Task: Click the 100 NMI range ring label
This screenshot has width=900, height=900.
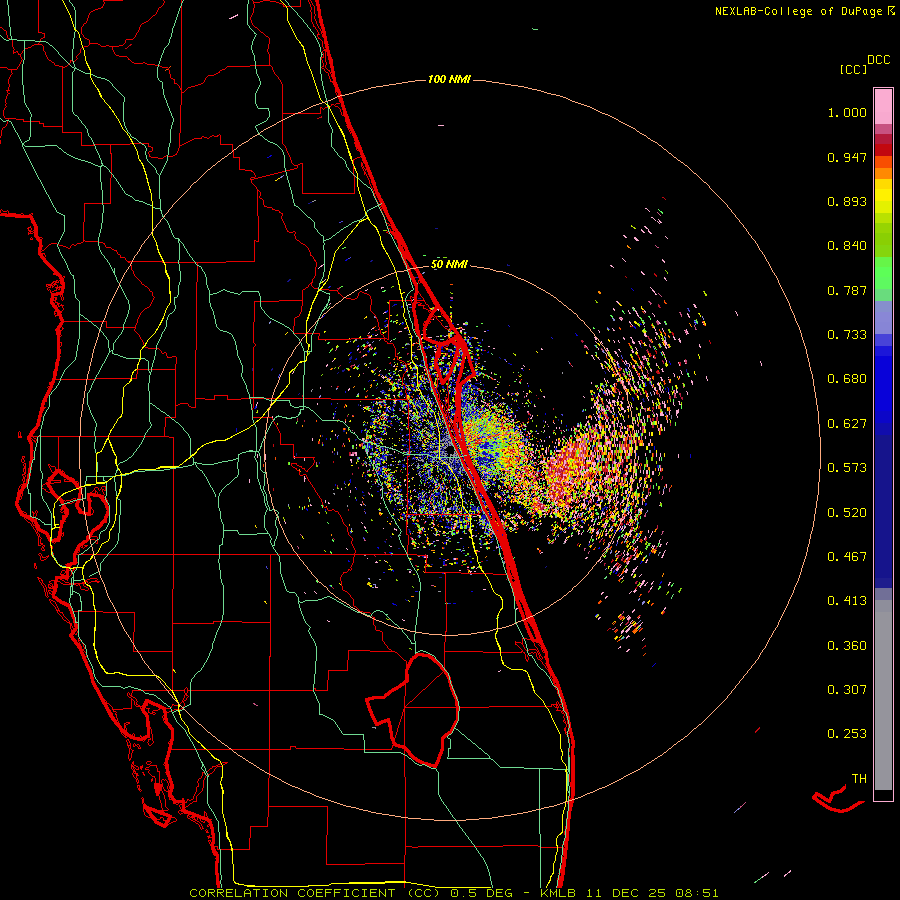Action: click(449, 79)
